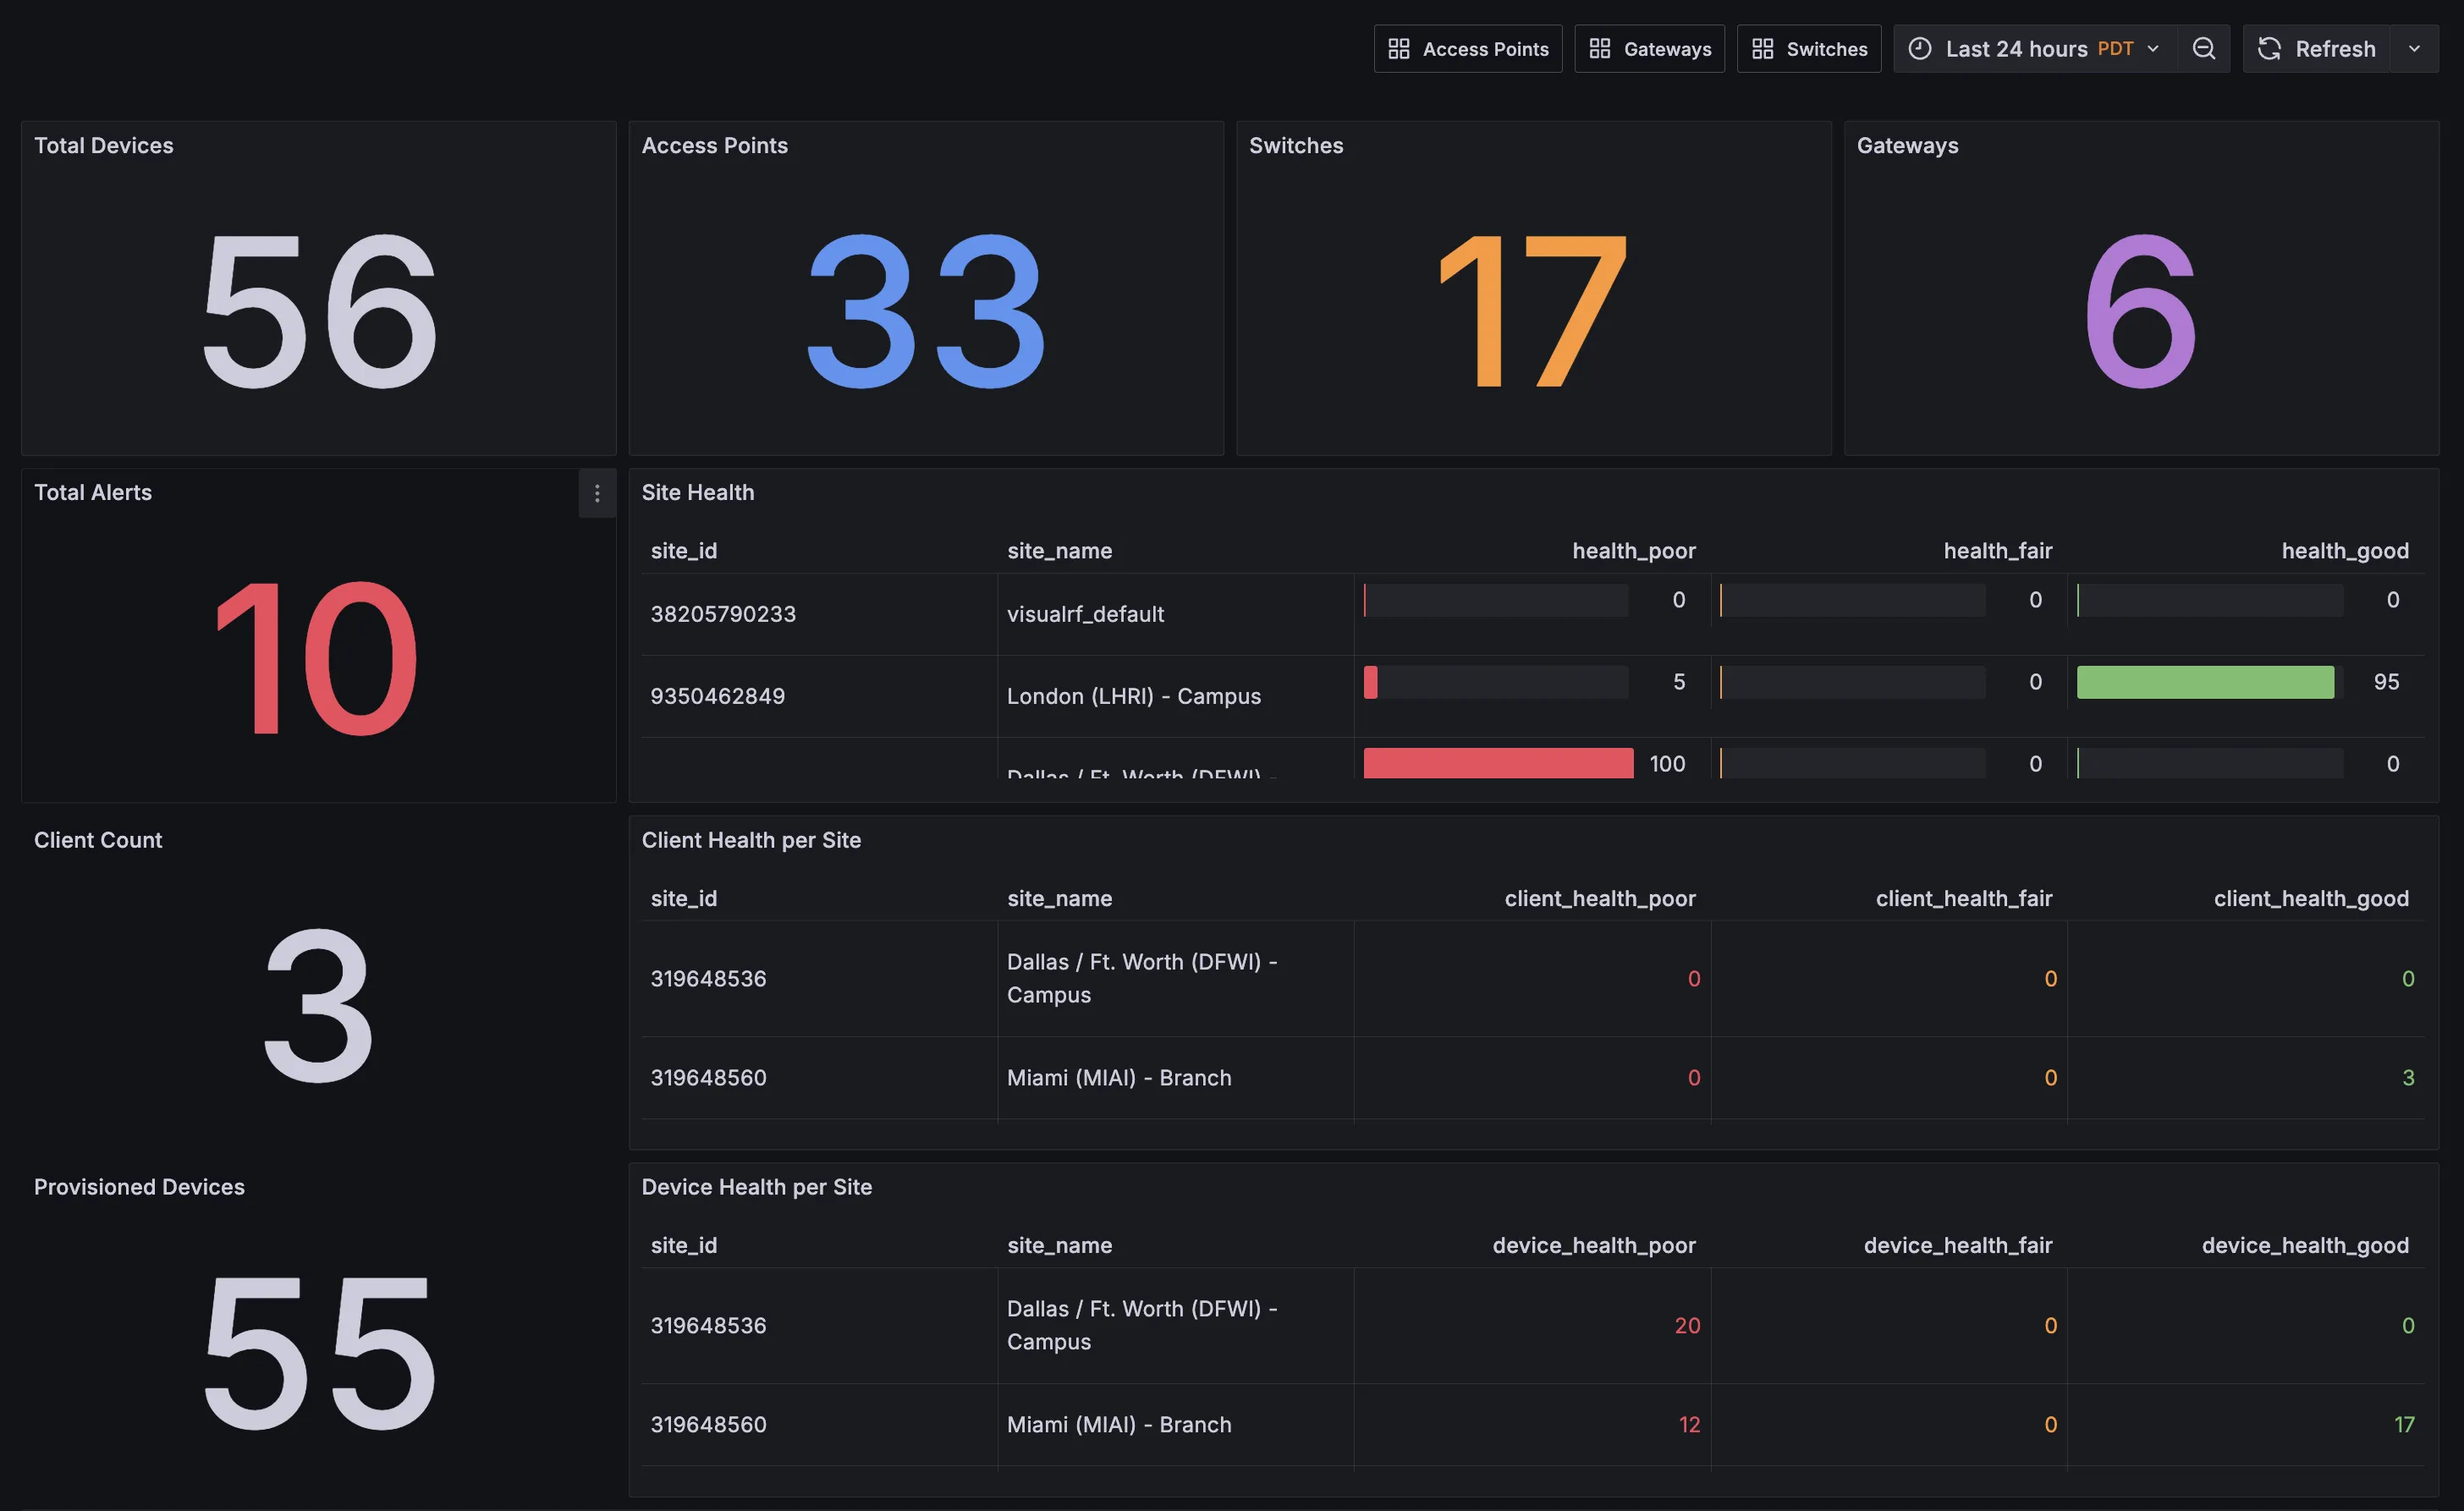Click the Site Health panel title

click(698, 492)
